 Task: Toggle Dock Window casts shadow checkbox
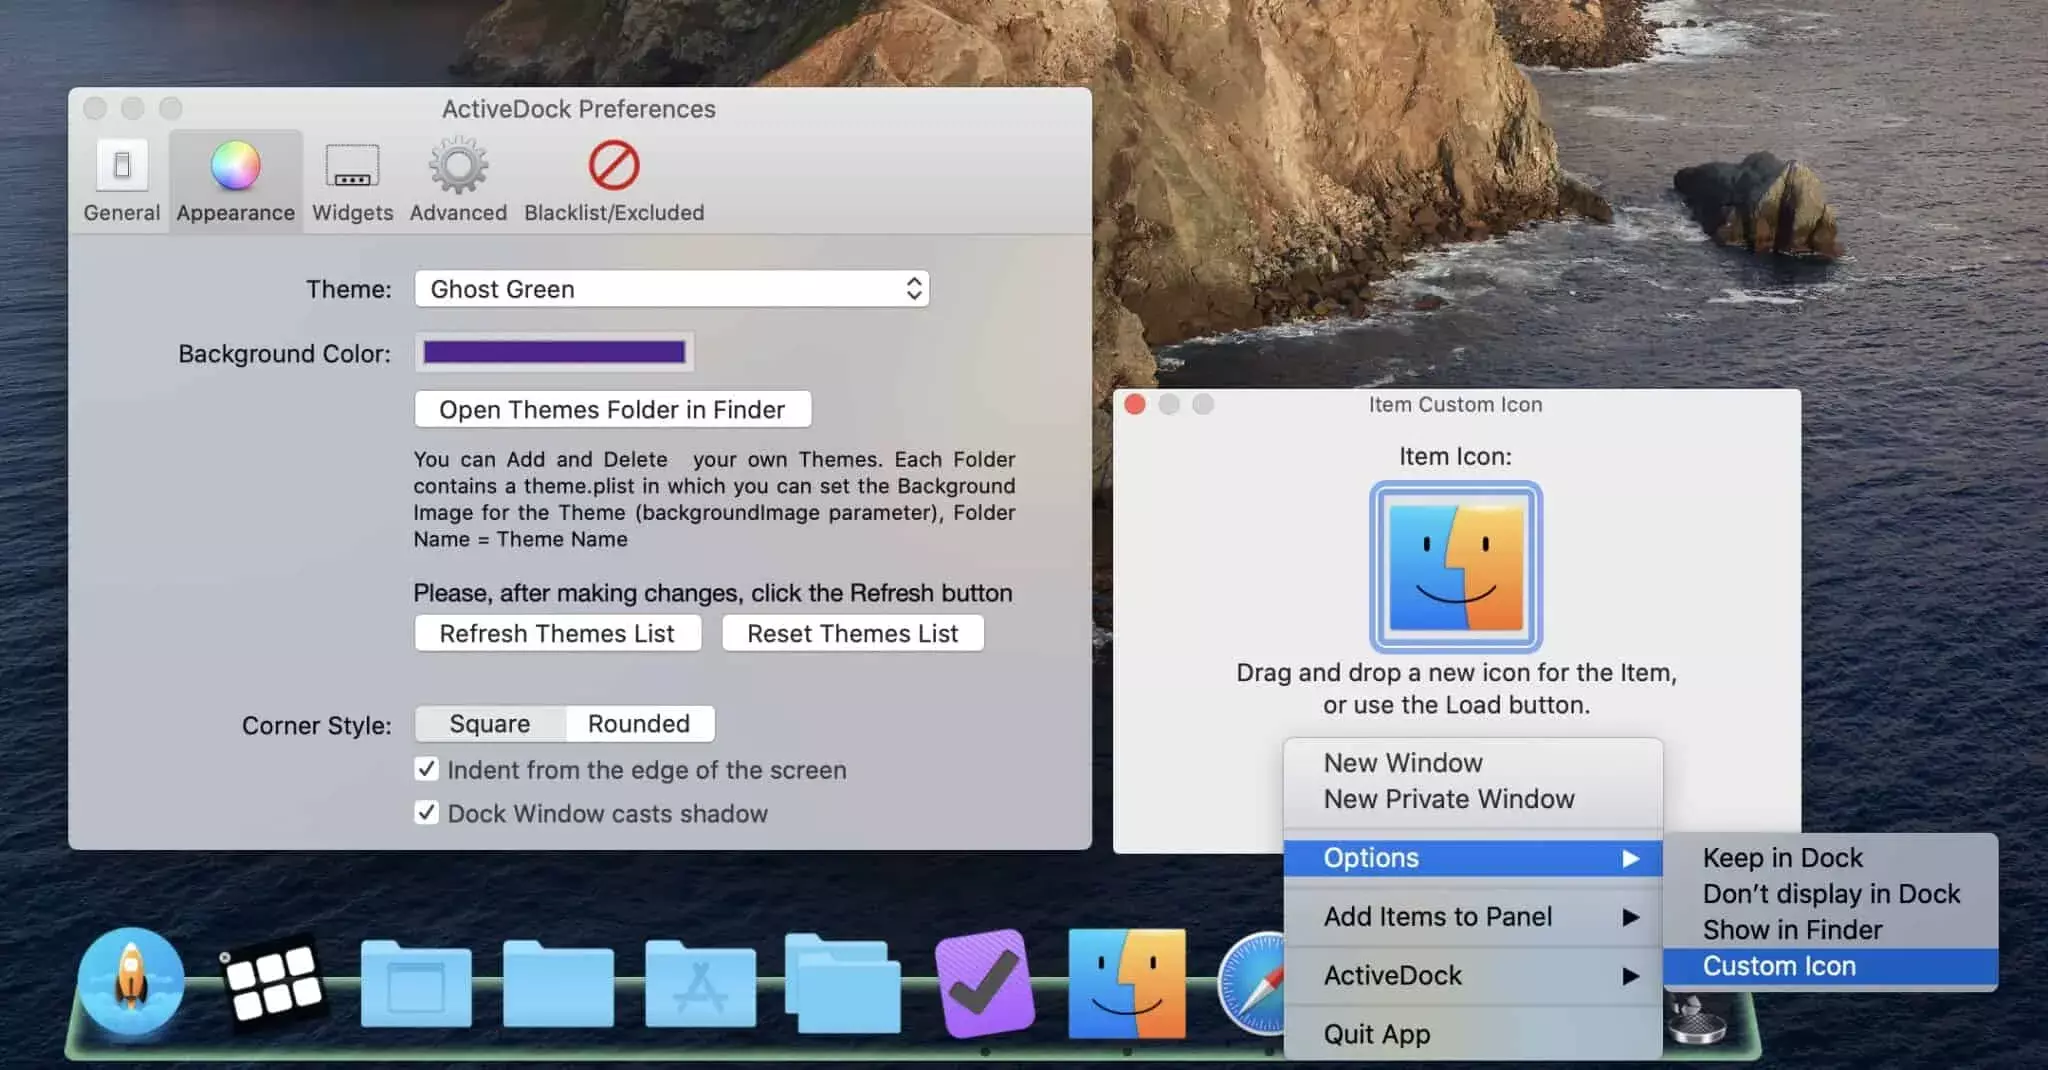pyautogui.click(x=426, y=812)
